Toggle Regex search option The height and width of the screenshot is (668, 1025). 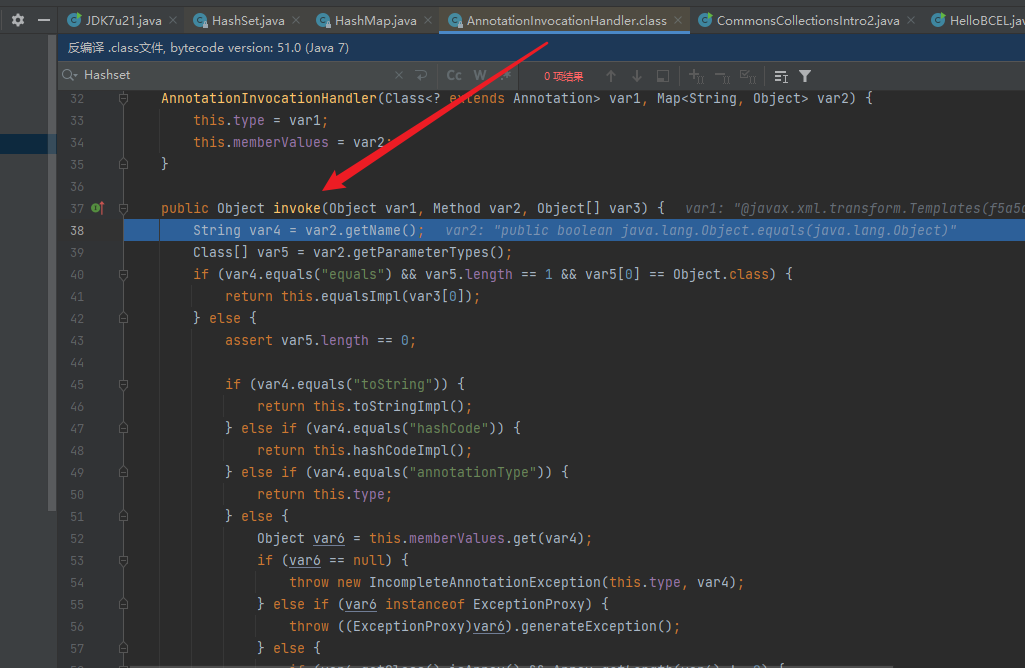505,76
